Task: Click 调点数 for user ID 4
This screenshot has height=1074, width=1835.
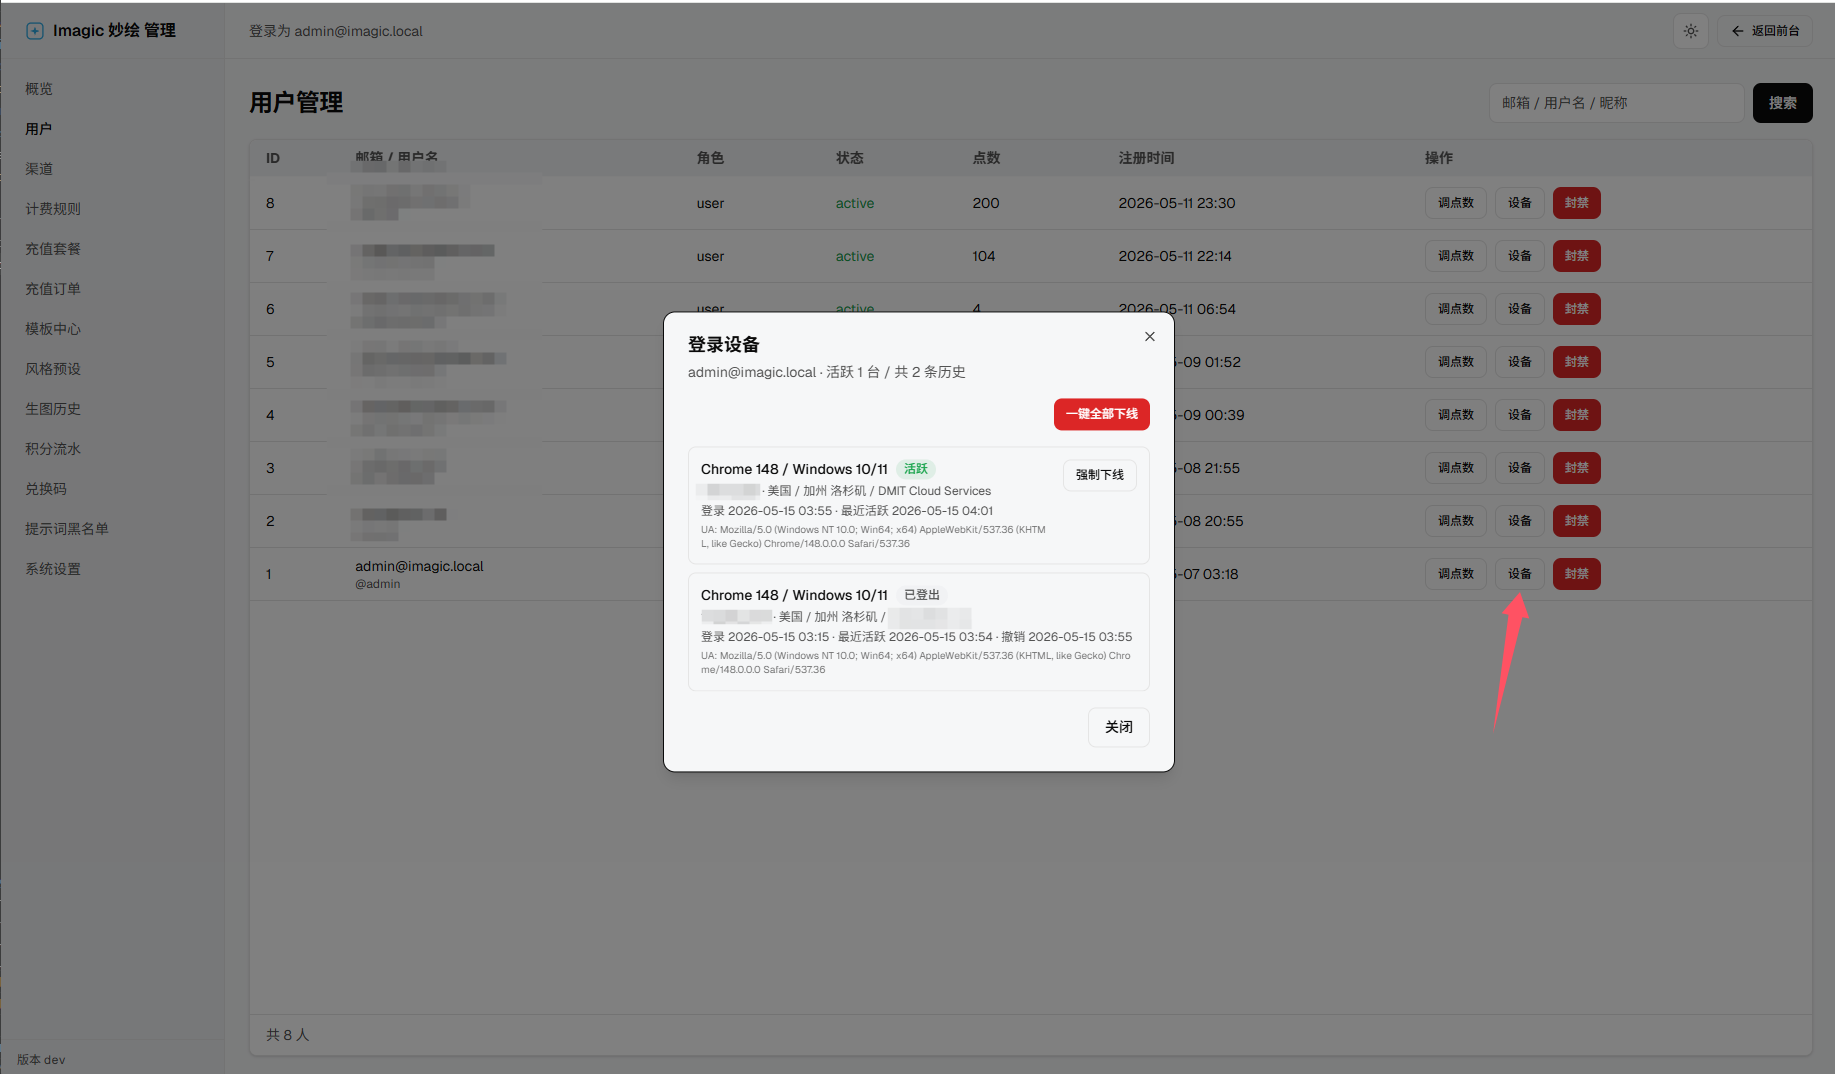Action: [1456, 415]
